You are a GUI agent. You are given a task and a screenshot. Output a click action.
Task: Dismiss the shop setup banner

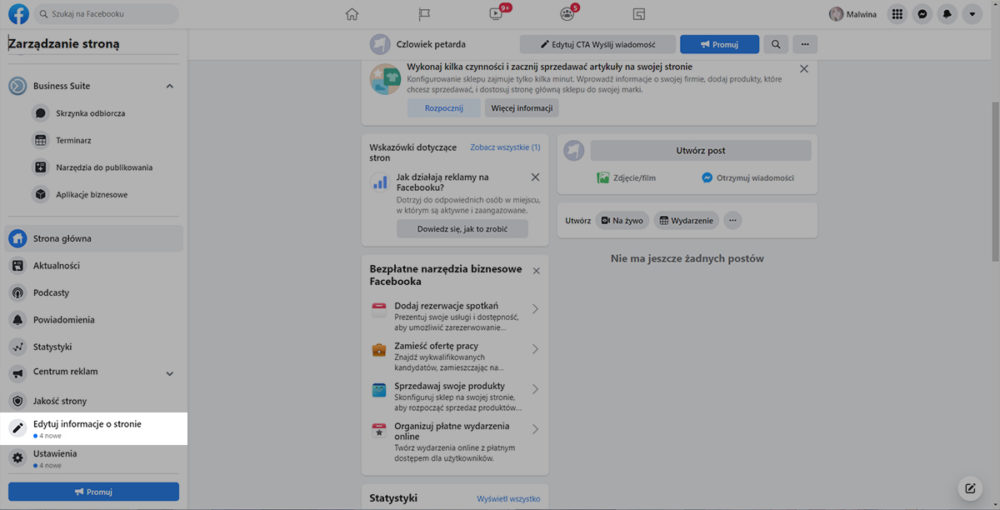pyautogui.click(x=804, y=69)
